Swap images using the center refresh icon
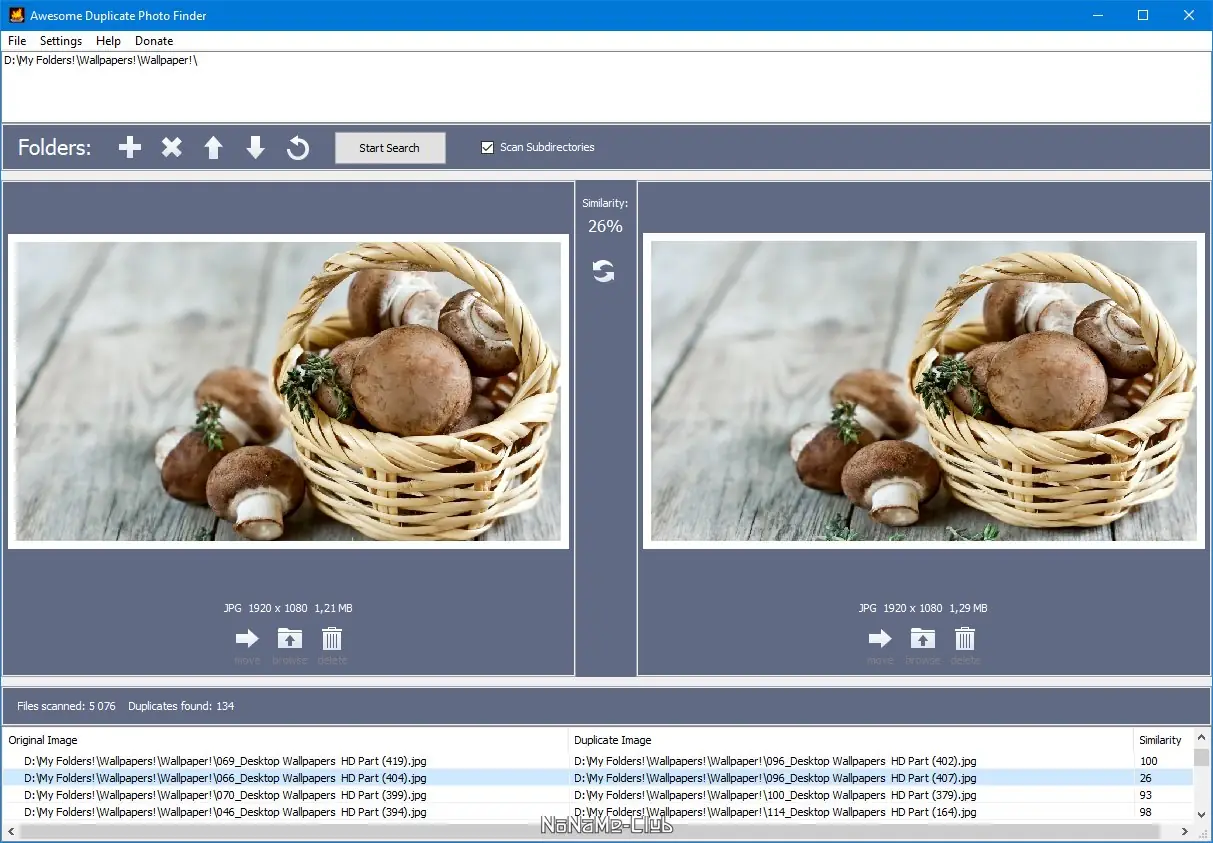 click(x=603, y=271)
